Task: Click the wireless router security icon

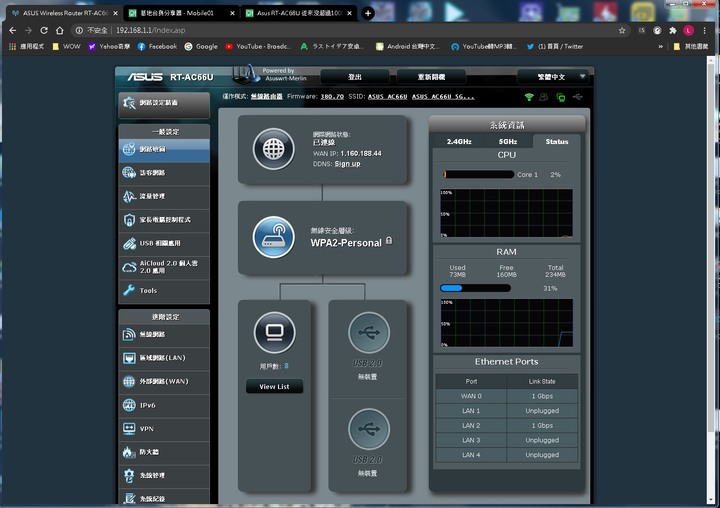Action: 274,237
